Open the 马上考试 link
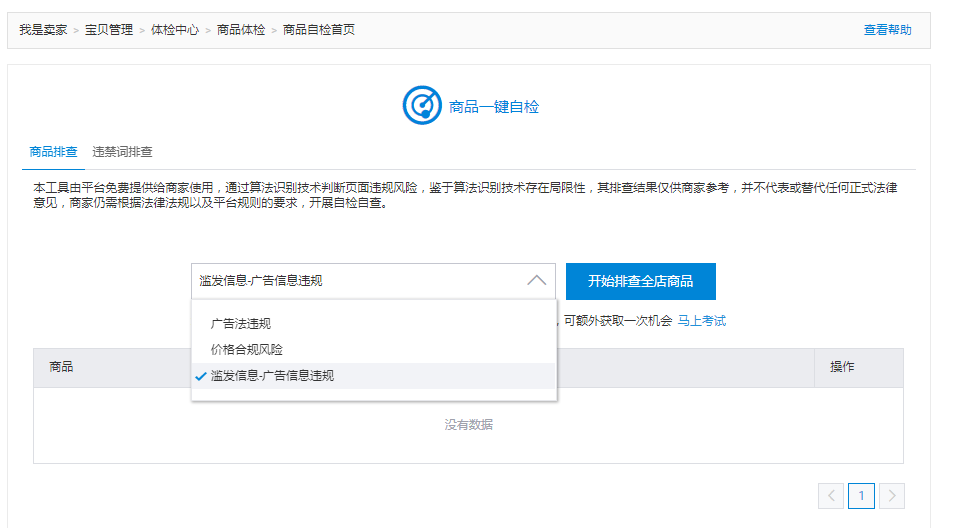The width and height of the screenshot is (954, 528). coord(702,321)
